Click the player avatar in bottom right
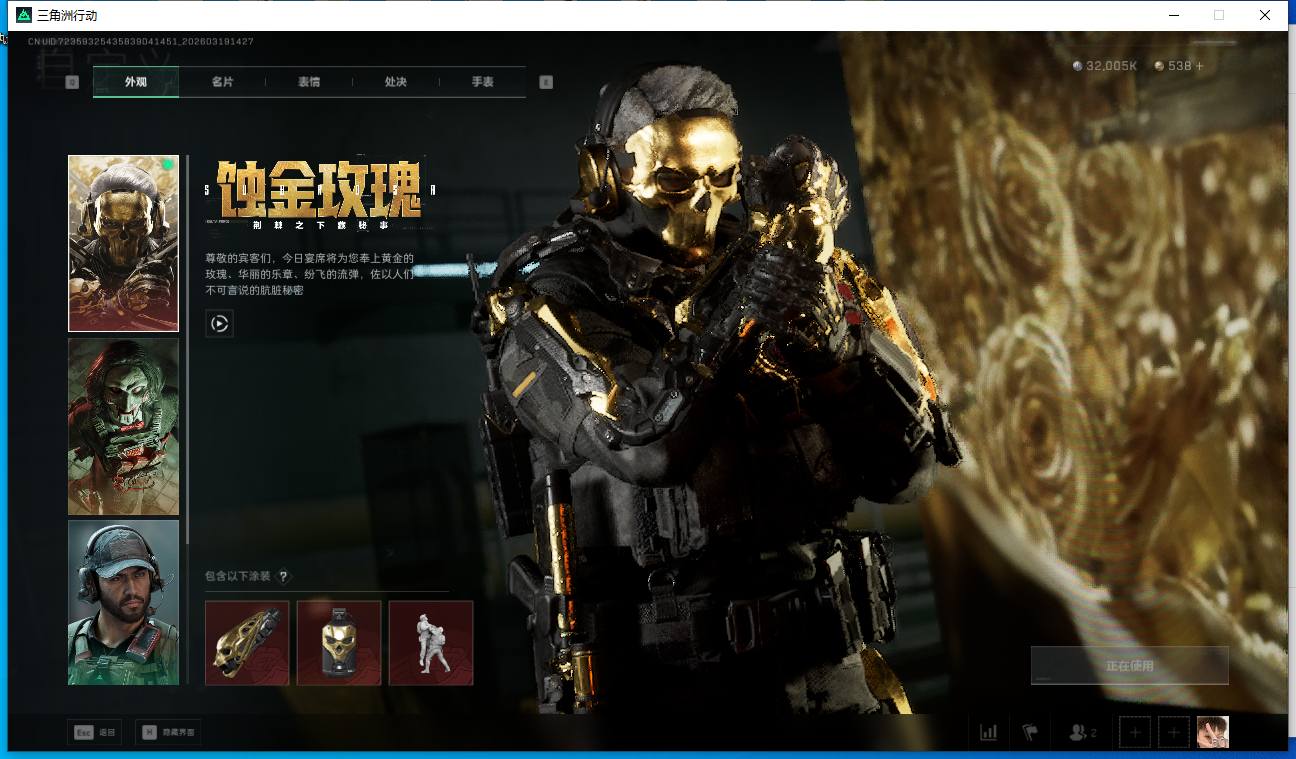1296x759 pixels. pyautogui.click(x=1212, y=732)
